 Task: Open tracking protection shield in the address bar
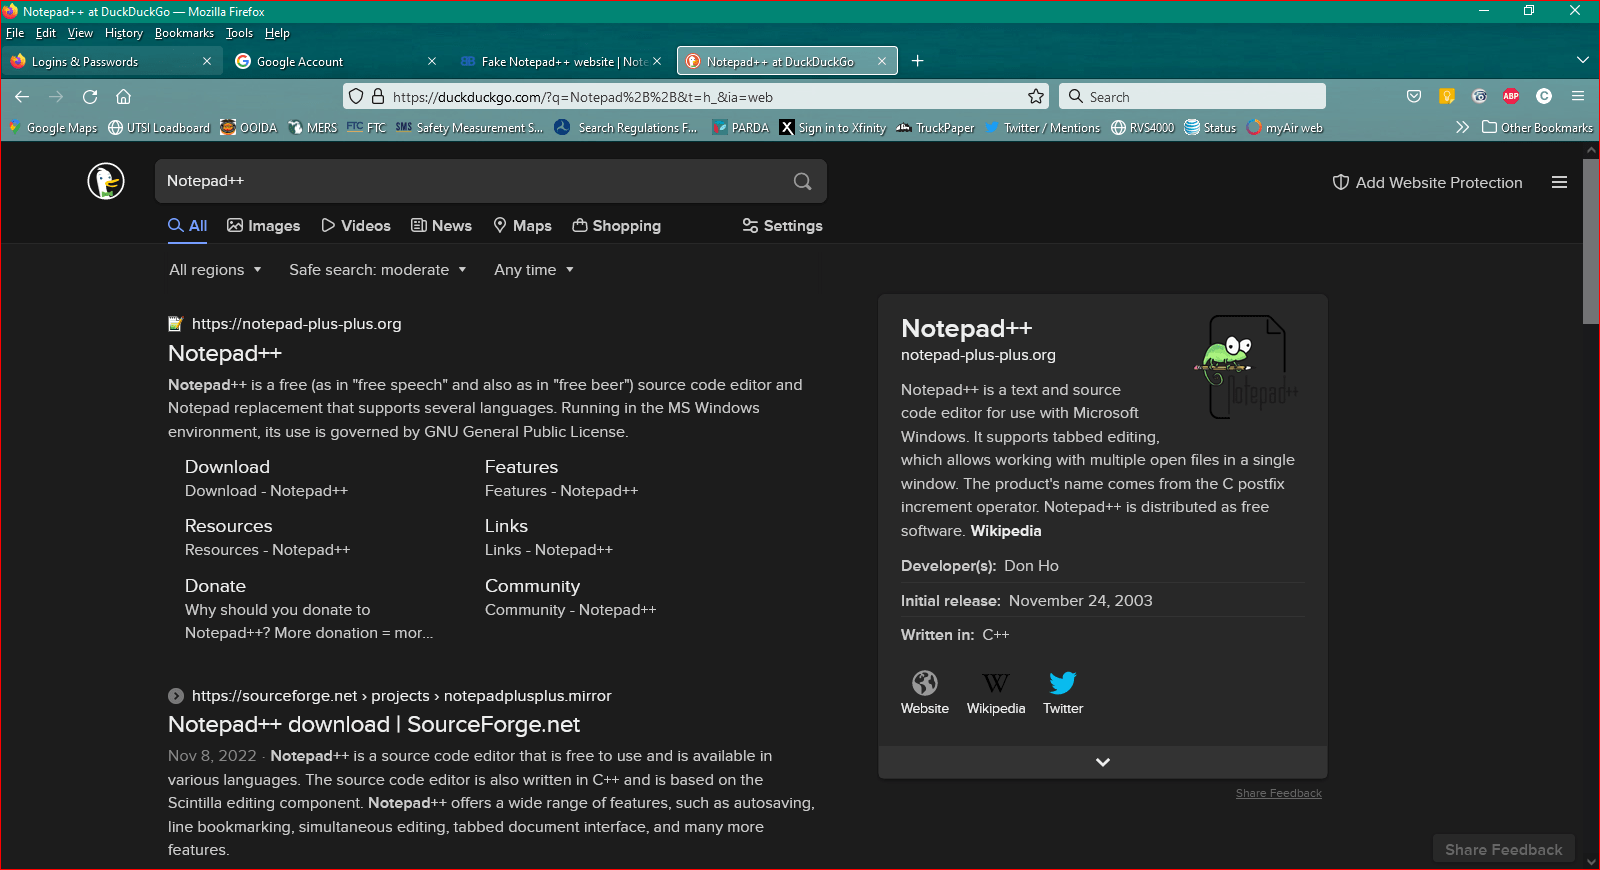click(x=356, y=97)
